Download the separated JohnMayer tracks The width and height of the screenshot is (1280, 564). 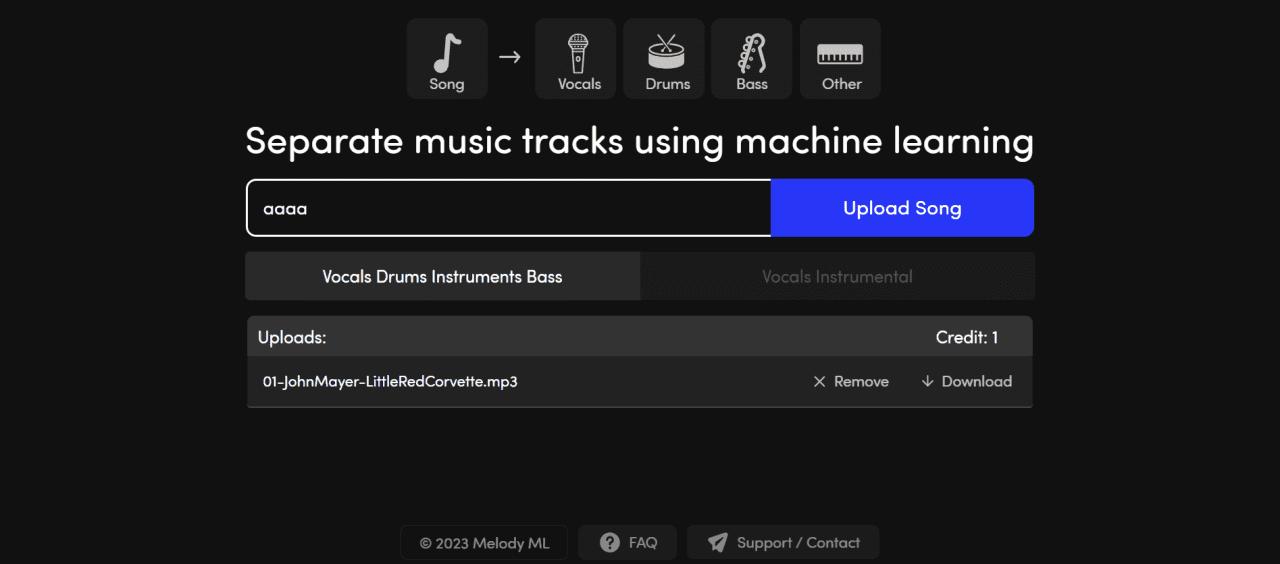click(967, 381)
